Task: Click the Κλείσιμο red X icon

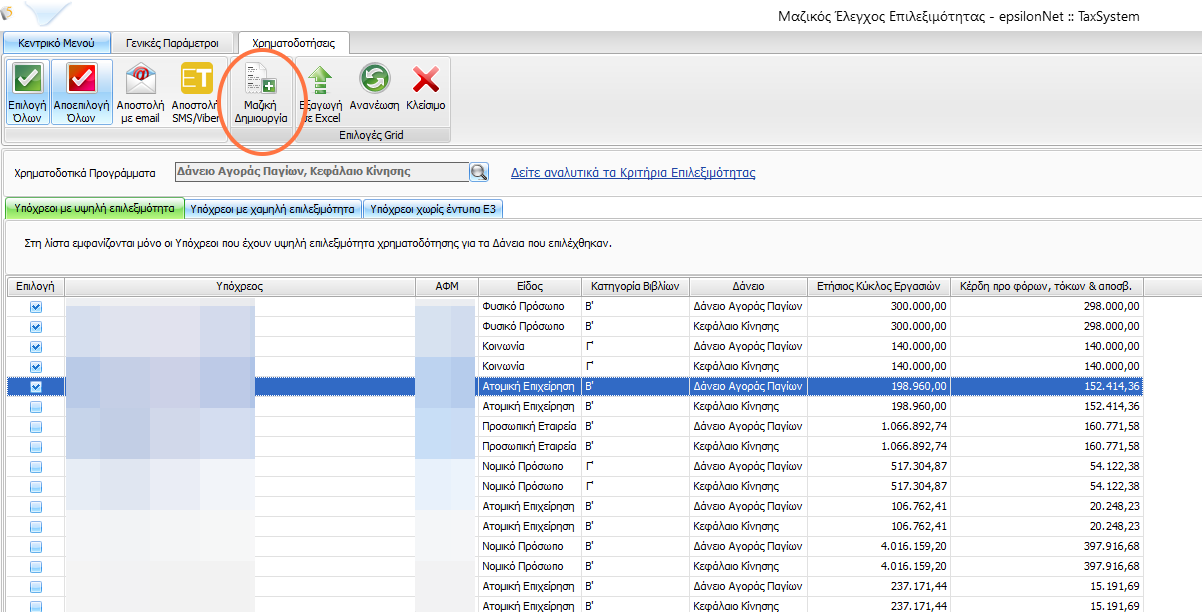Action: (x=426, y=79)
